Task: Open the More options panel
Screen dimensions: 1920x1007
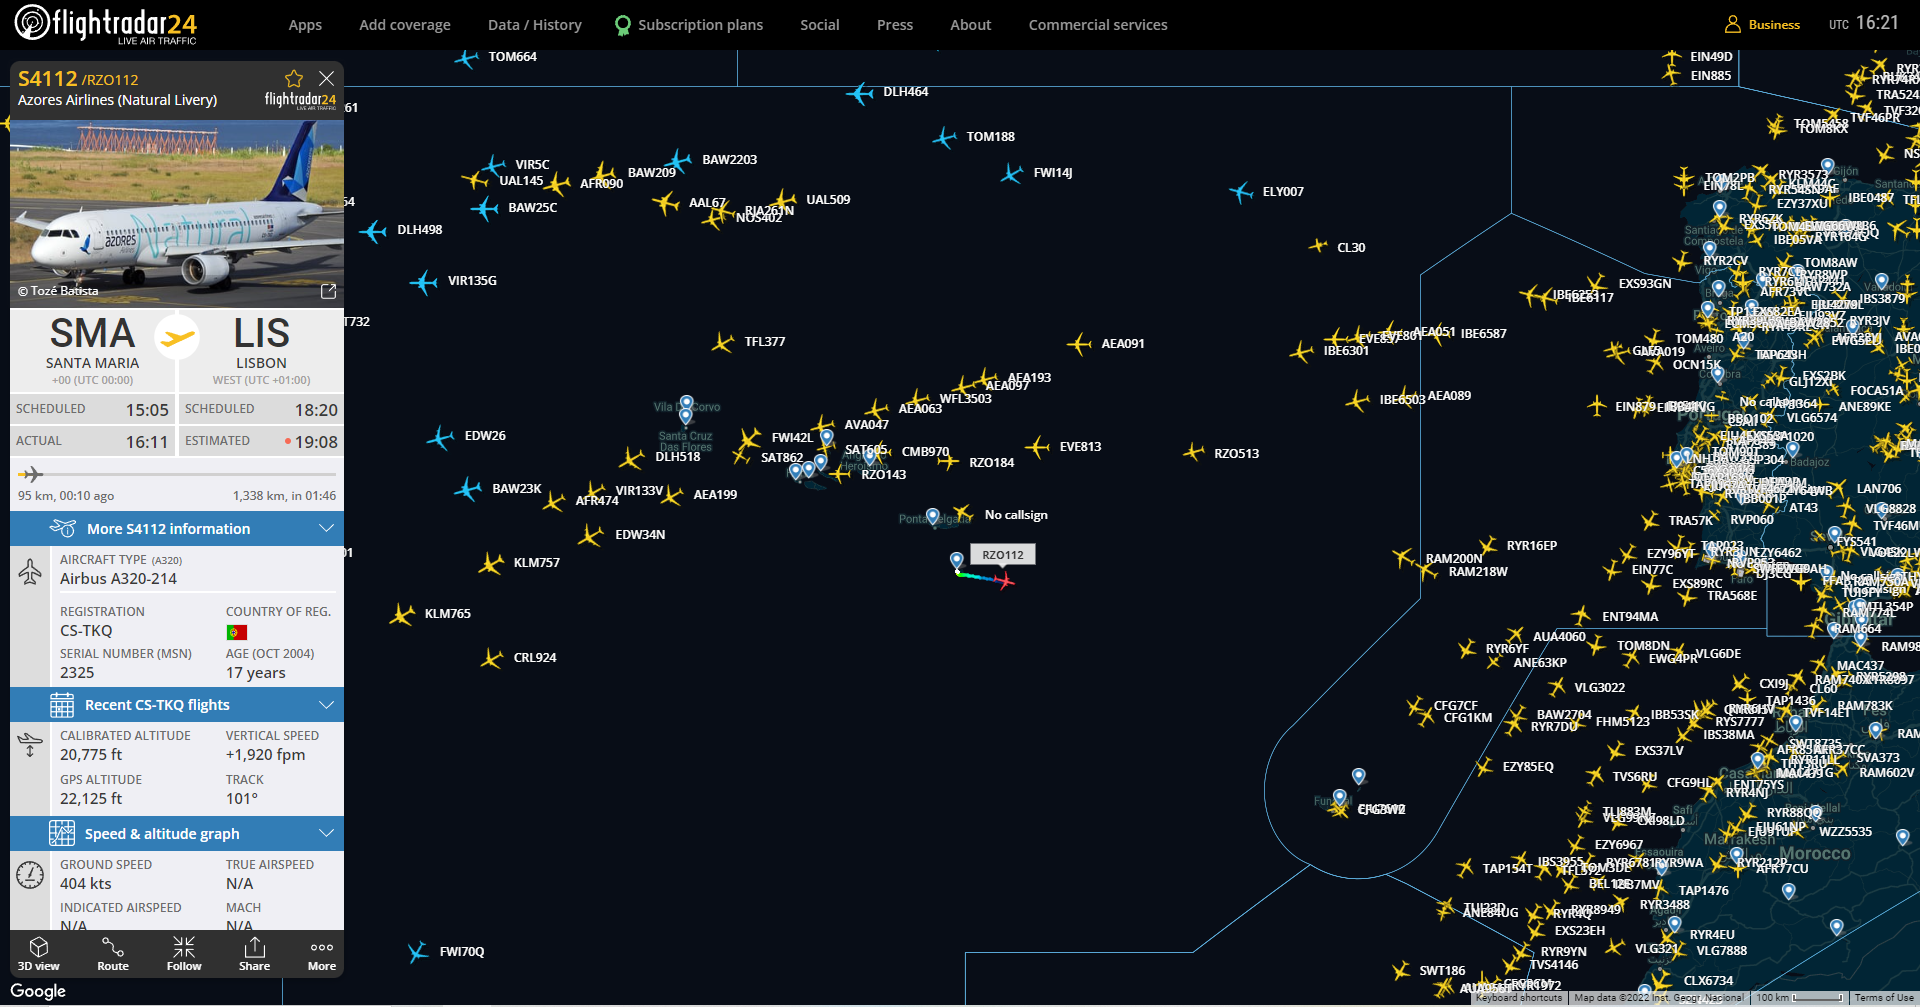Action: coord(321,953)
